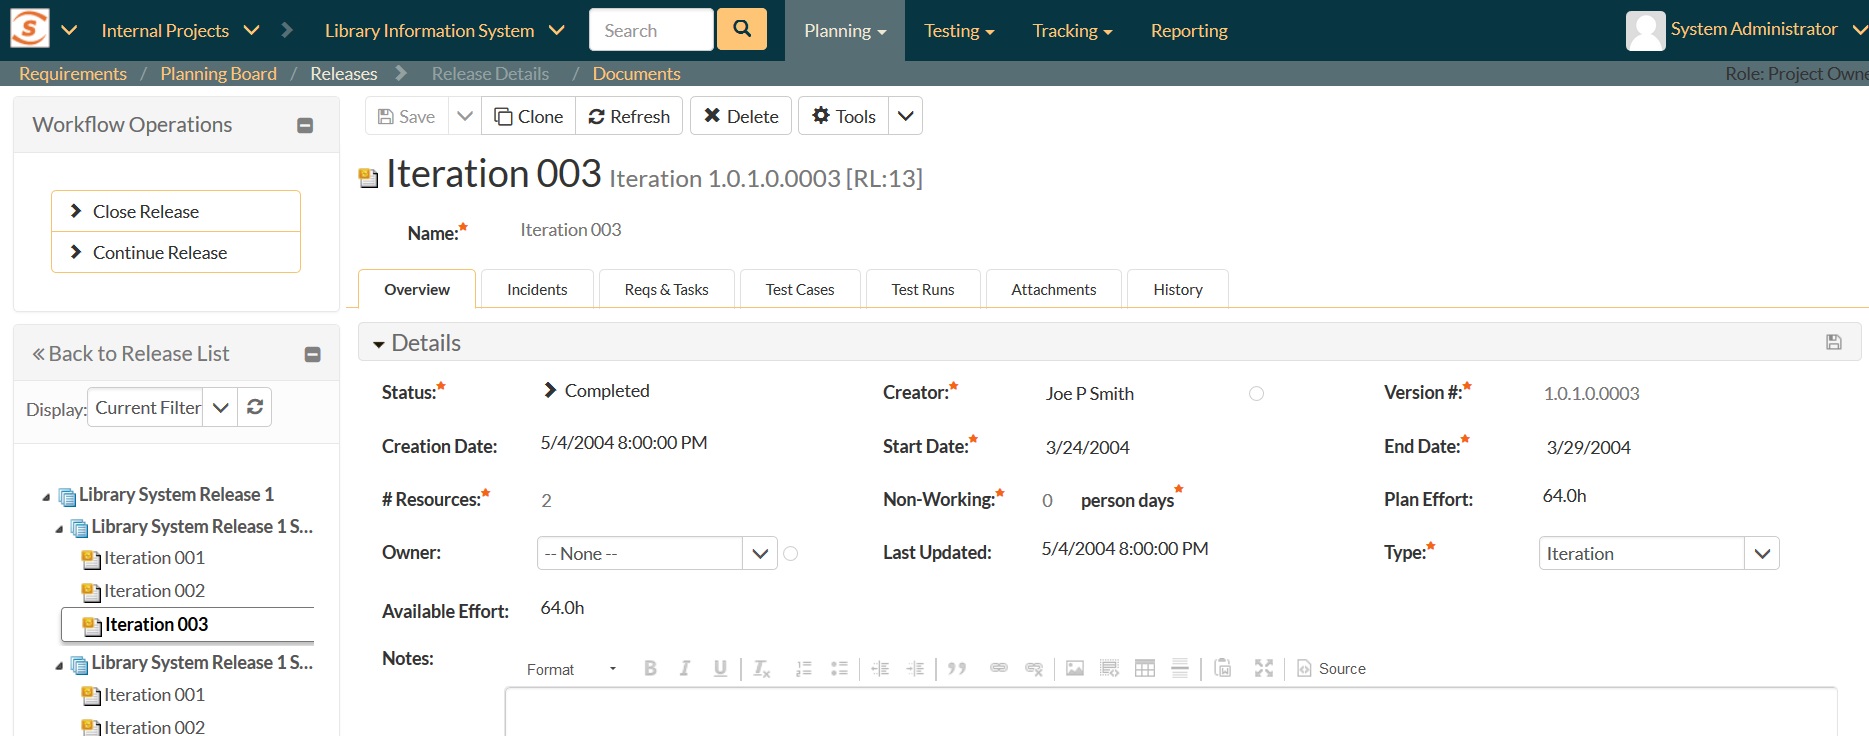Click the block quote icon
This screenshot has height=736, width=1869.
[957, 668]
